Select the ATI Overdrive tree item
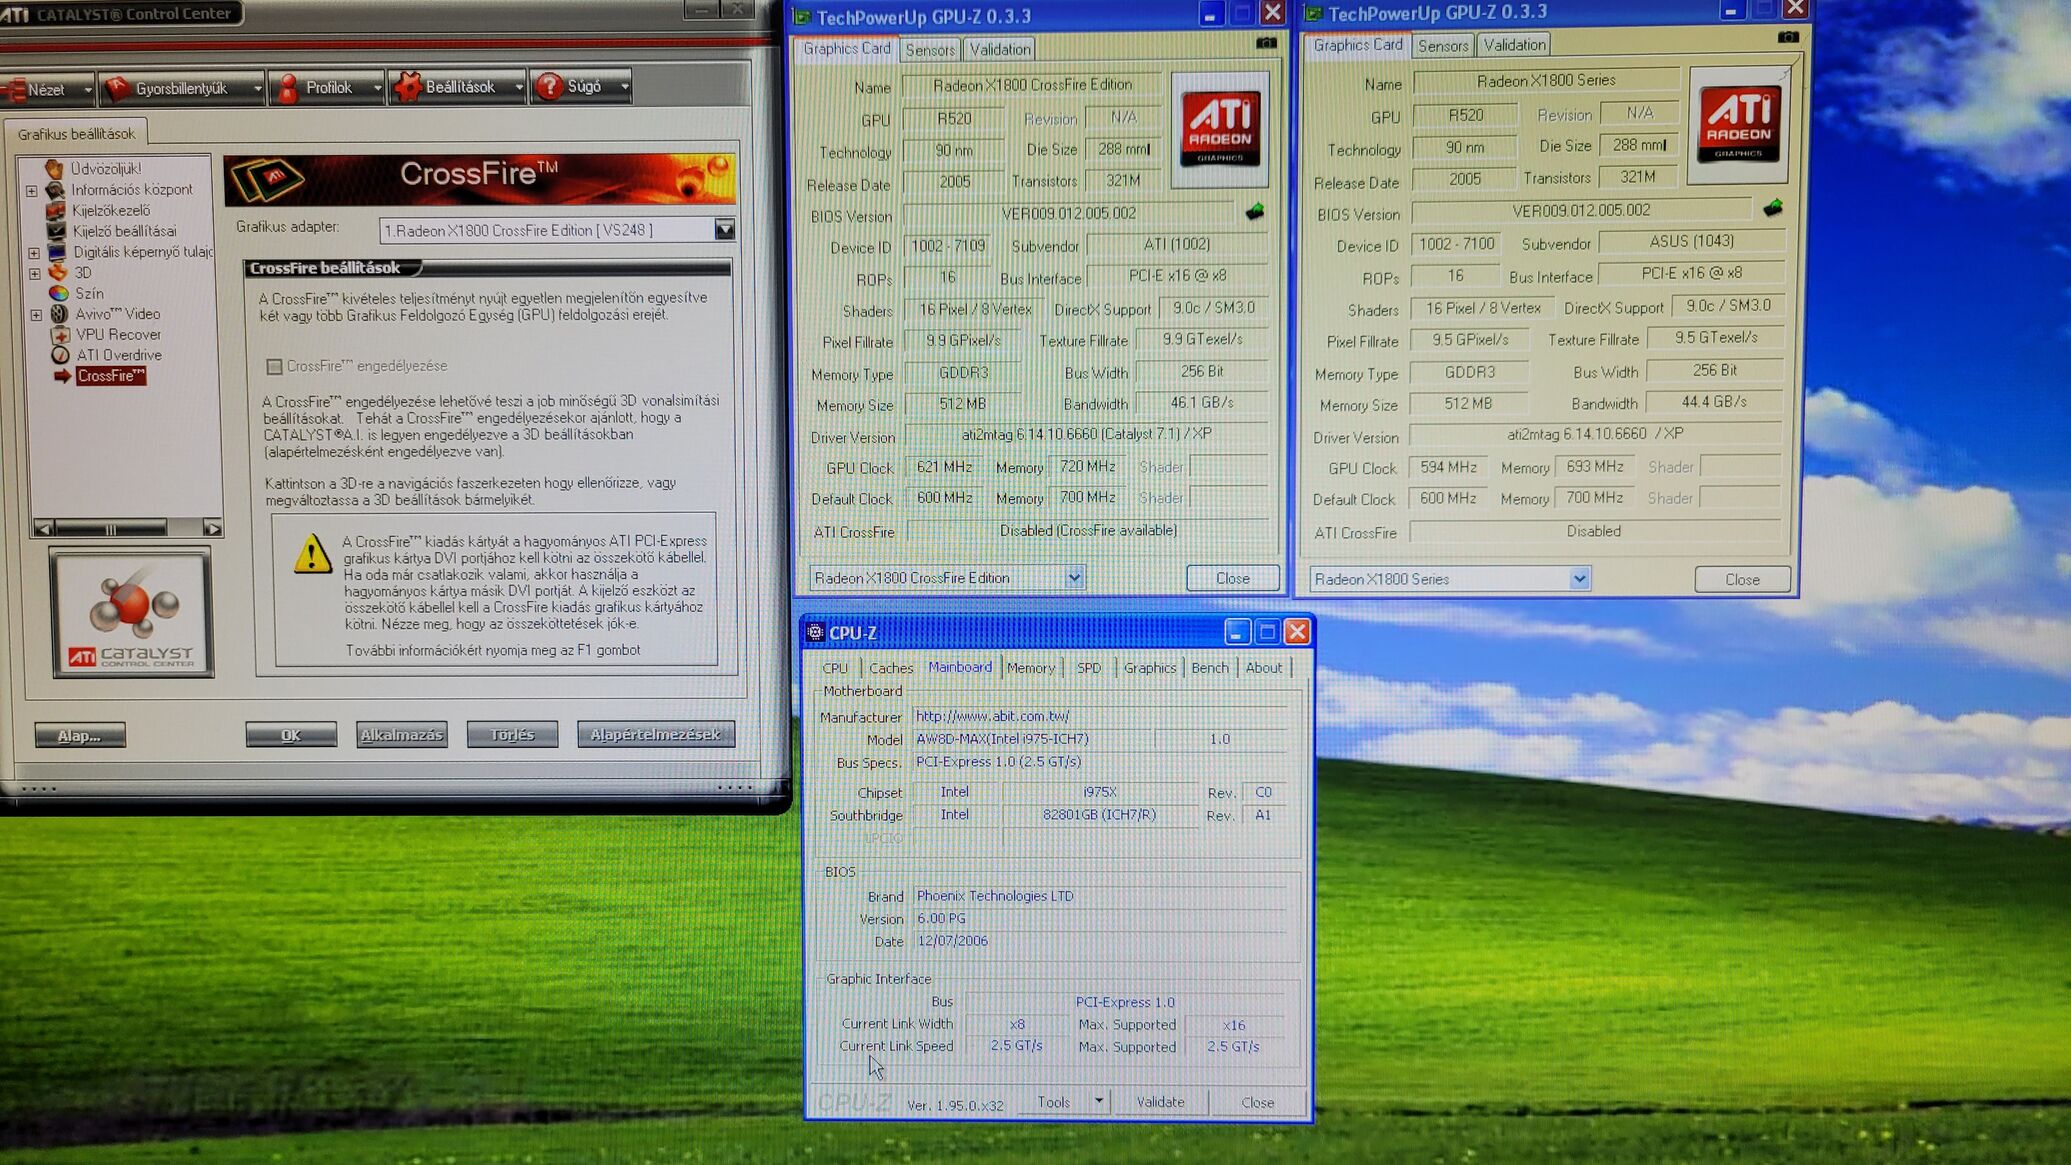Viewport: 2071px width, 1165px height. click(x=118, y=355)
